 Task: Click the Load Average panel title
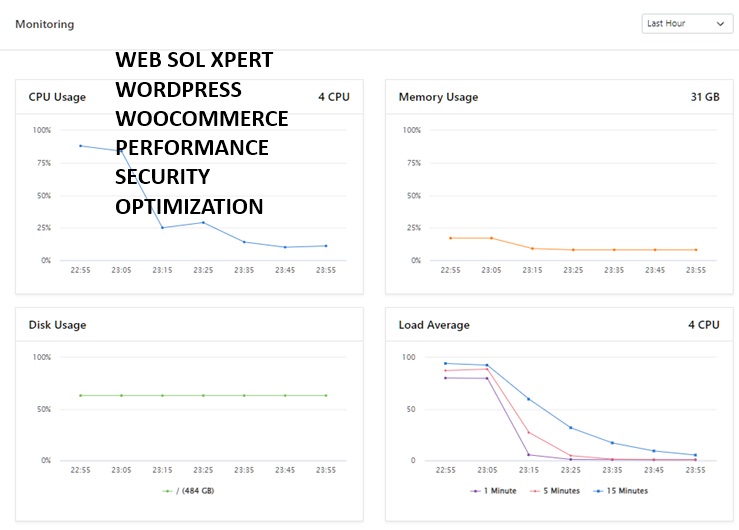coord(434,325)
